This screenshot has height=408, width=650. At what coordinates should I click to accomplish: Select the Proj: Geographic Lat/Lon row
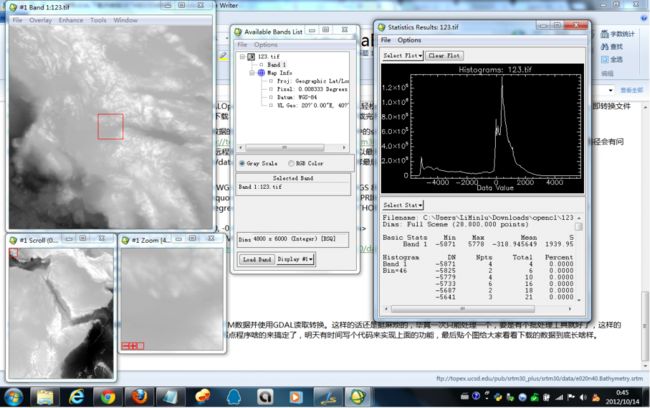313,81
